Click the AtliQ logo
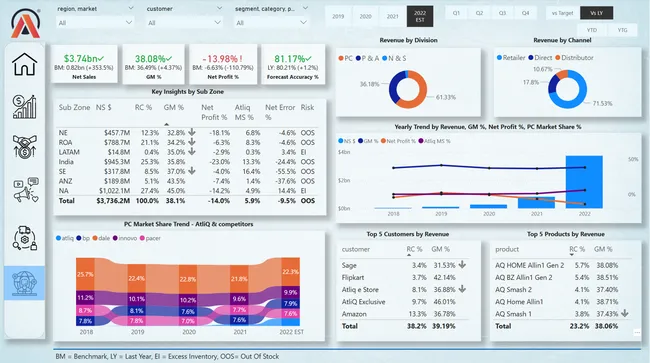 pos(25,23)
